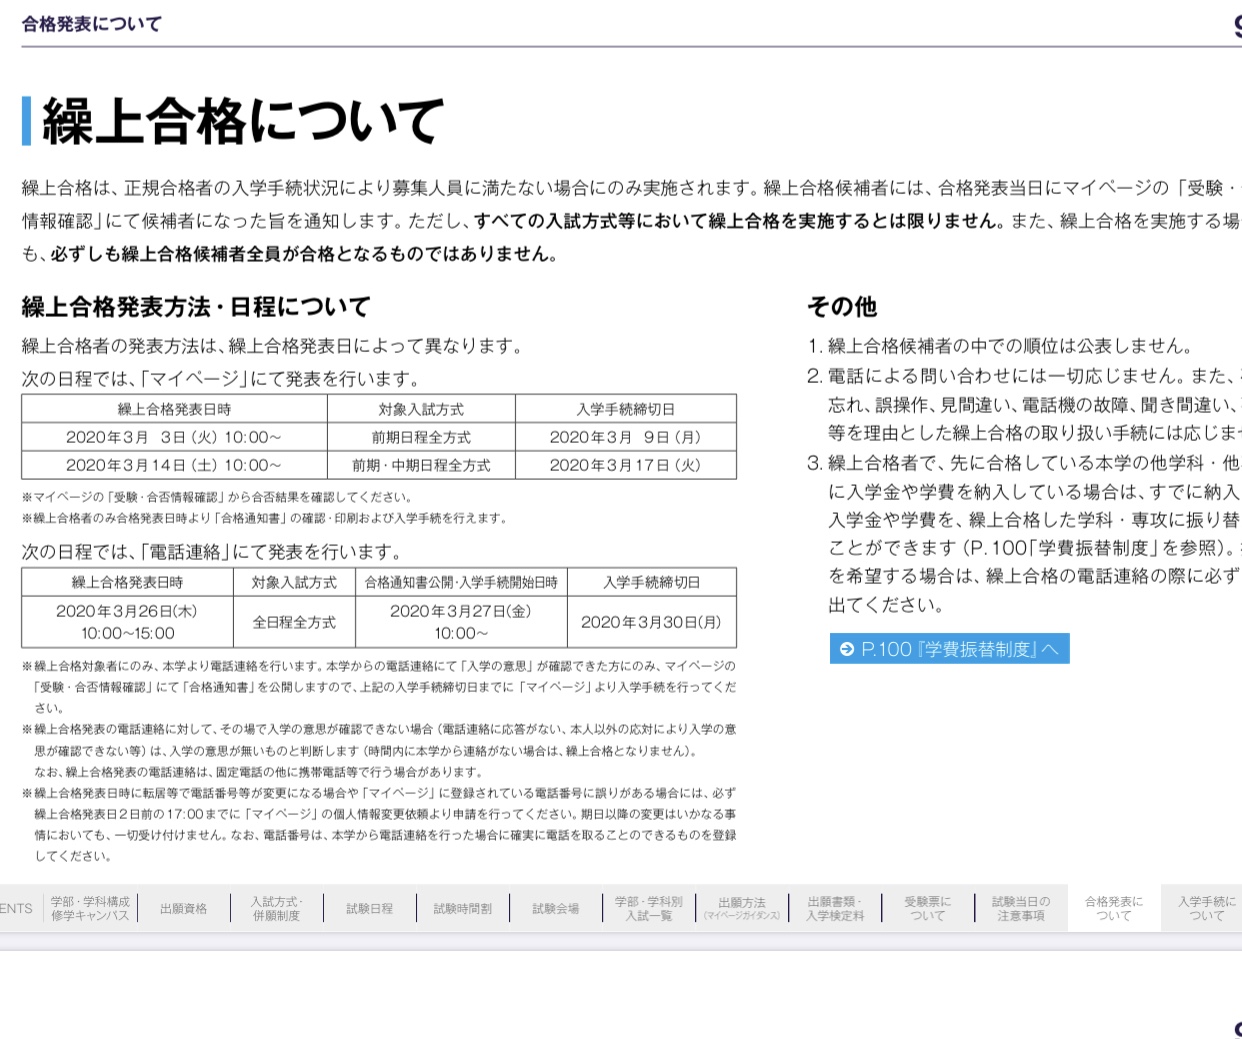Switch to 入試方式・併願制度 tab

click(276, 908)
